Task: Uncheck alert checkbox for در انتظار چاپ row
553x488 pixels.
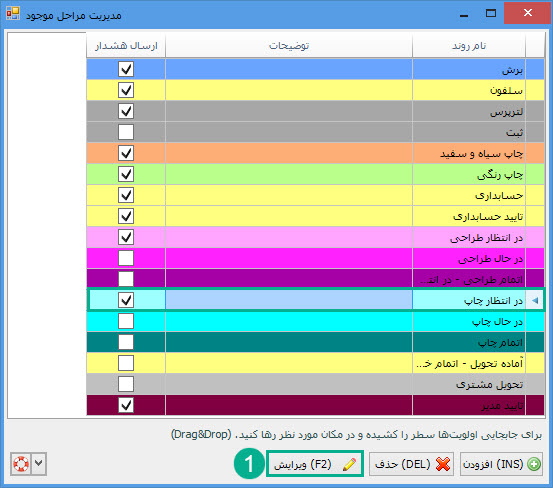Action: coord(126,300)
